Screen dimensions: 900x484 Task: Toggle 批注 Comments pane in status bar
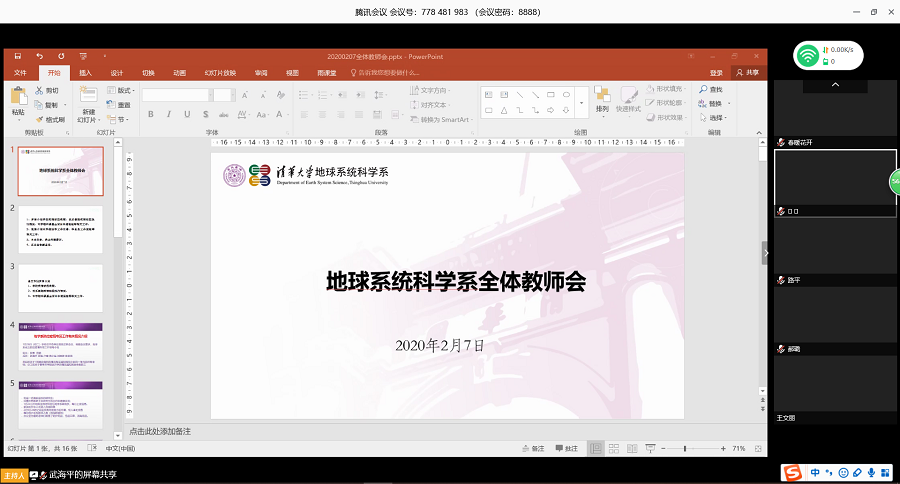pyautogui.click(x=567, y=448)
